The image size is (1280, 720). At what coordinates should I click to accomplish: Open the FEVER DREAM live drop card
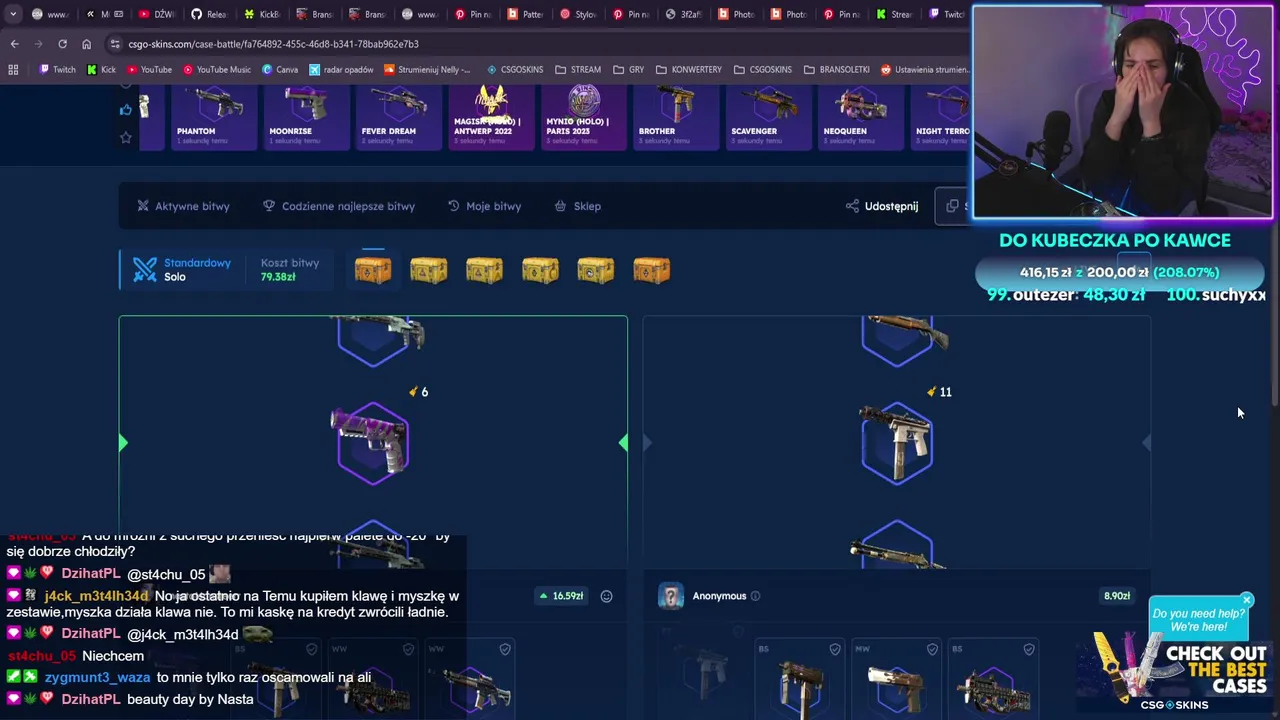397,117
